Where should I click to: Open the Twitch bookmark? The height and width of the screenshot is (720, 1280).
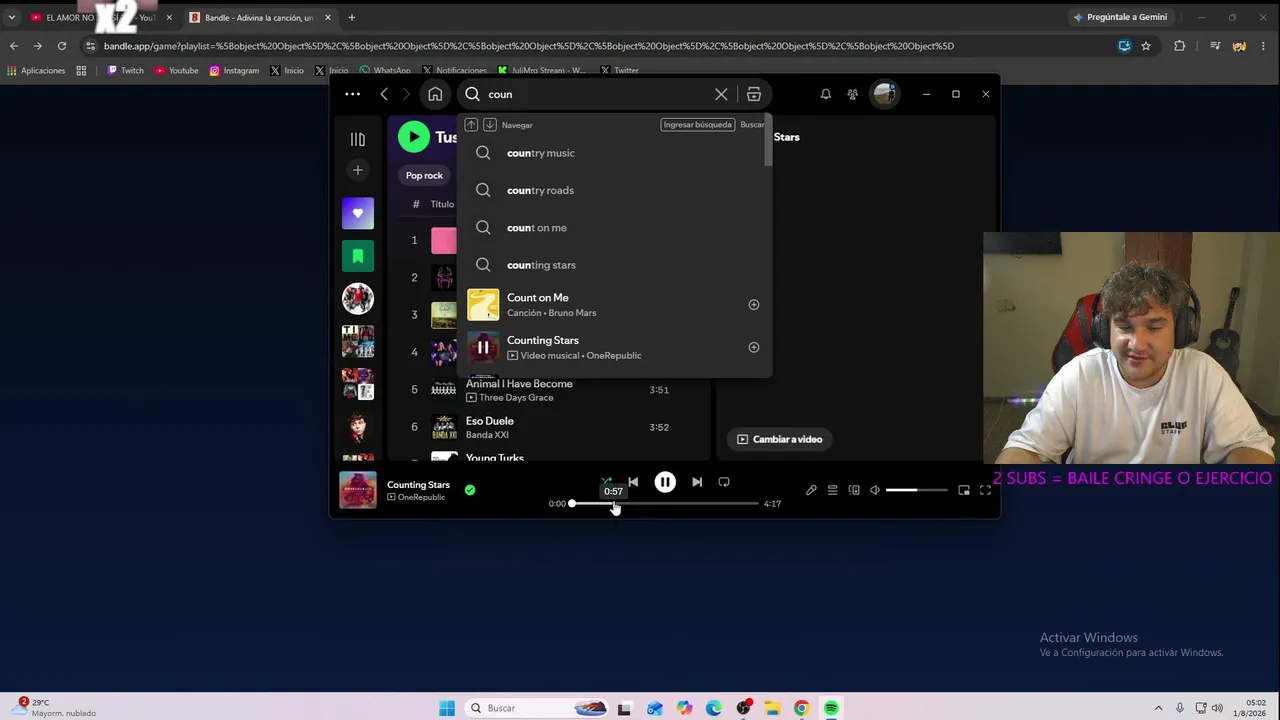tap(126, 71)
